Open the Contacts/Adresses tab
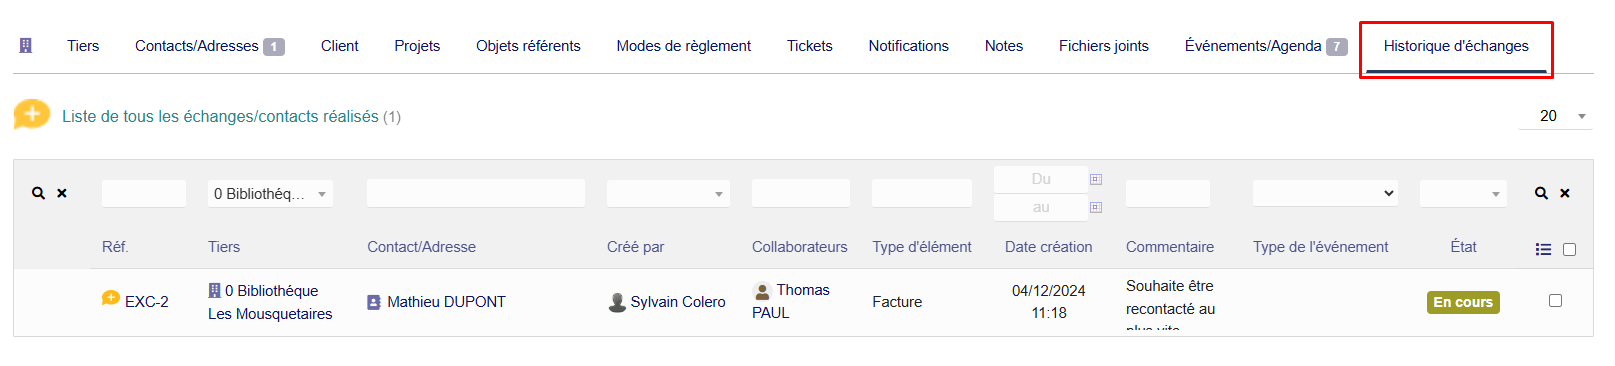 pos(209,46)
